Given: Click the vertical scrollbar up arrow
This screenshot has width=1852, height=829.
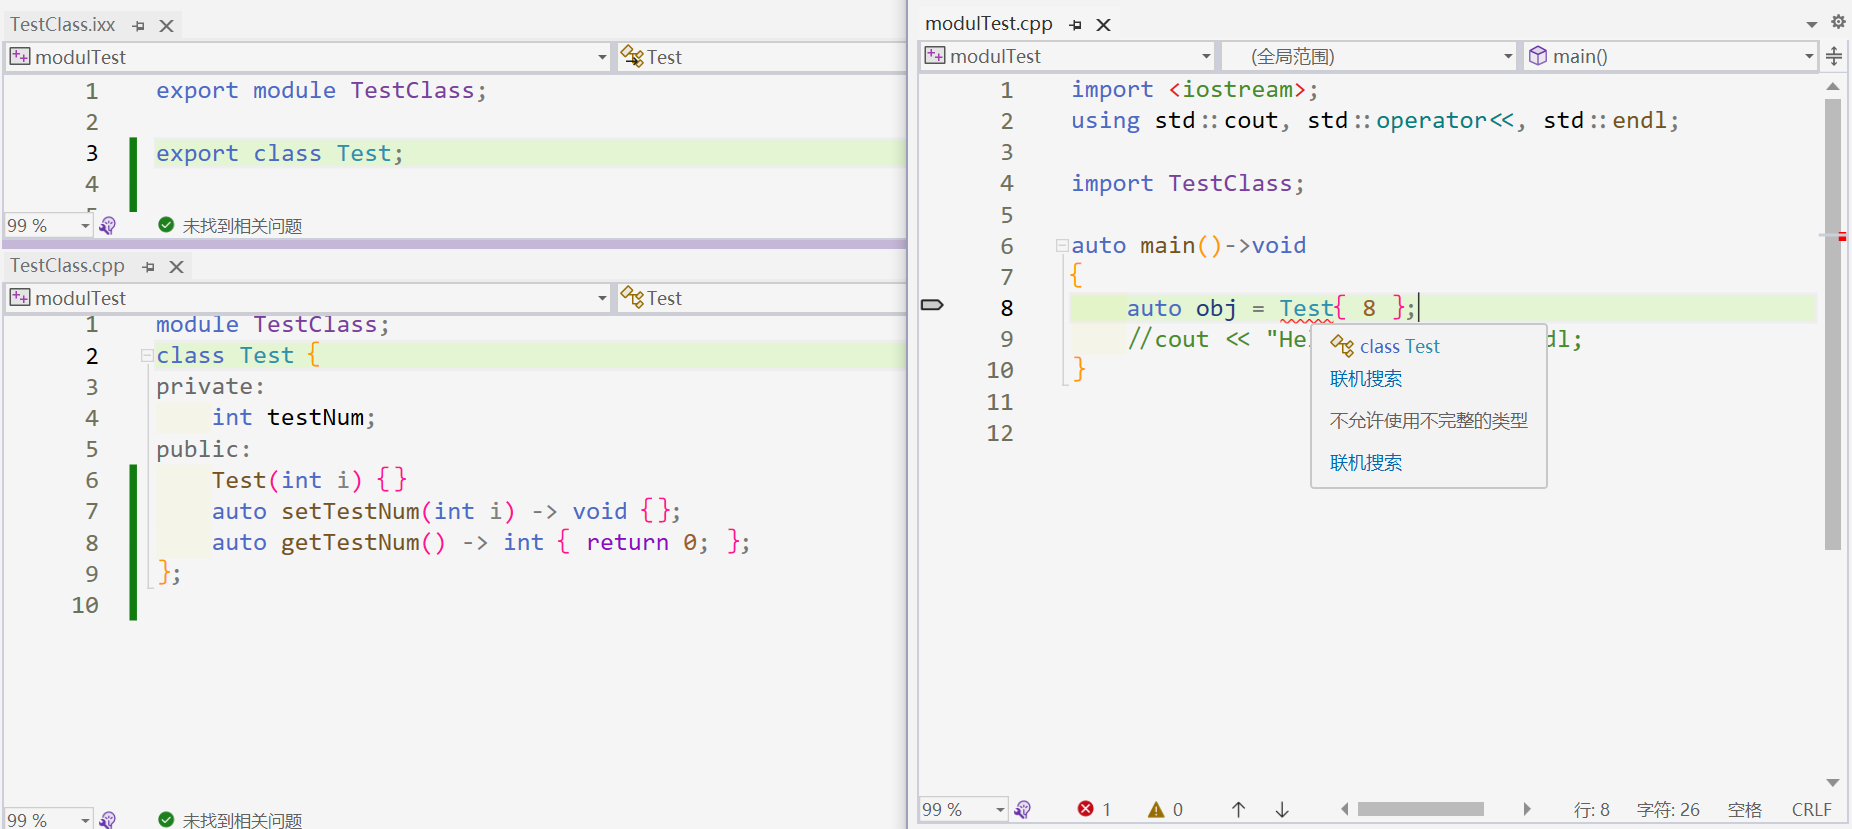Looking at the screenshot, I should pyautogui.click(x=1833, y=87).
